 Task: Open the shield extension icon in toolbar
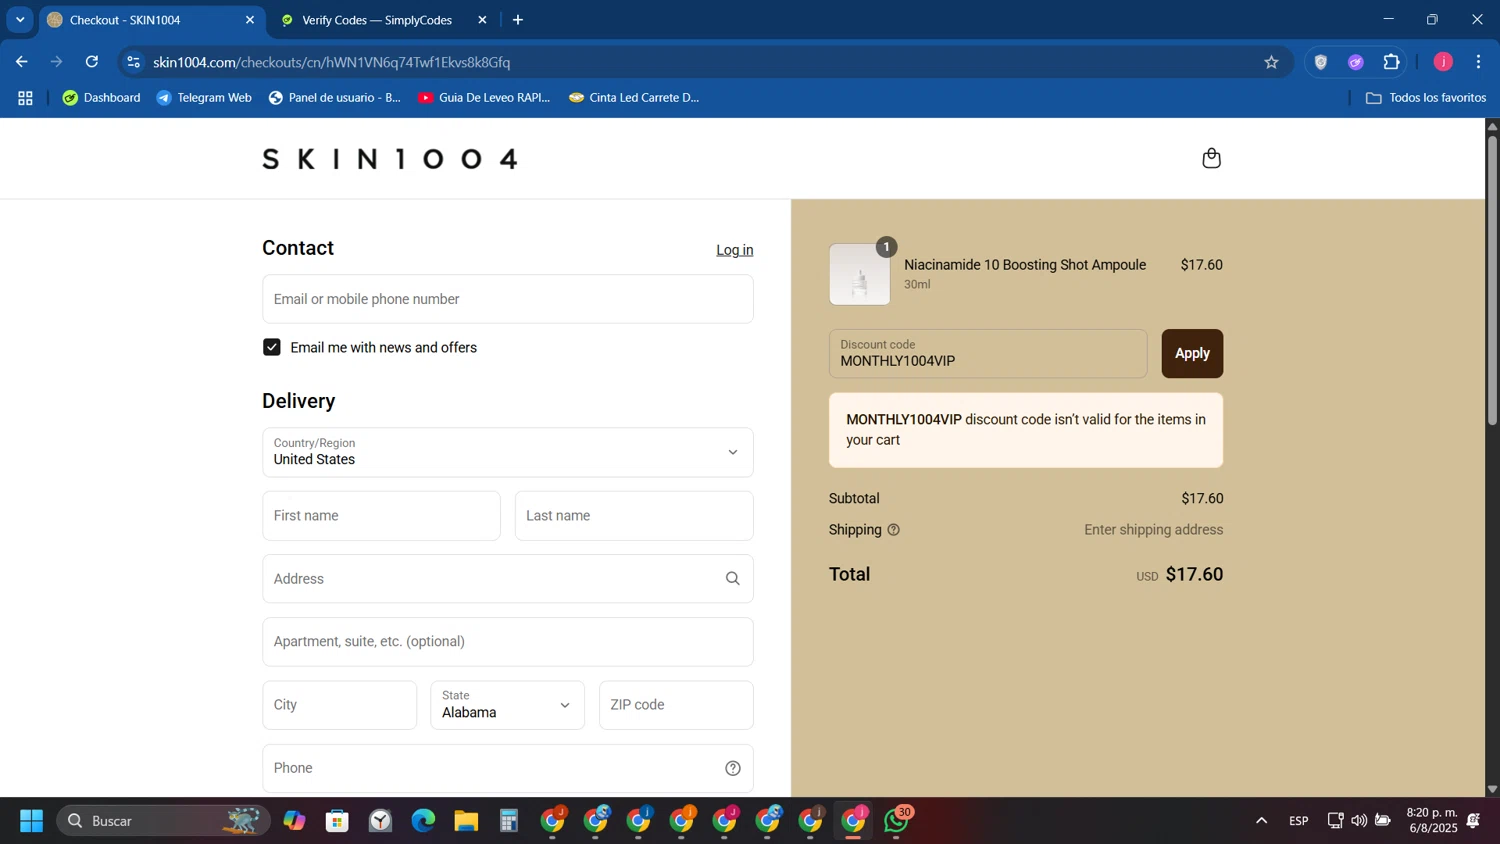click(x=1320, y=62)
